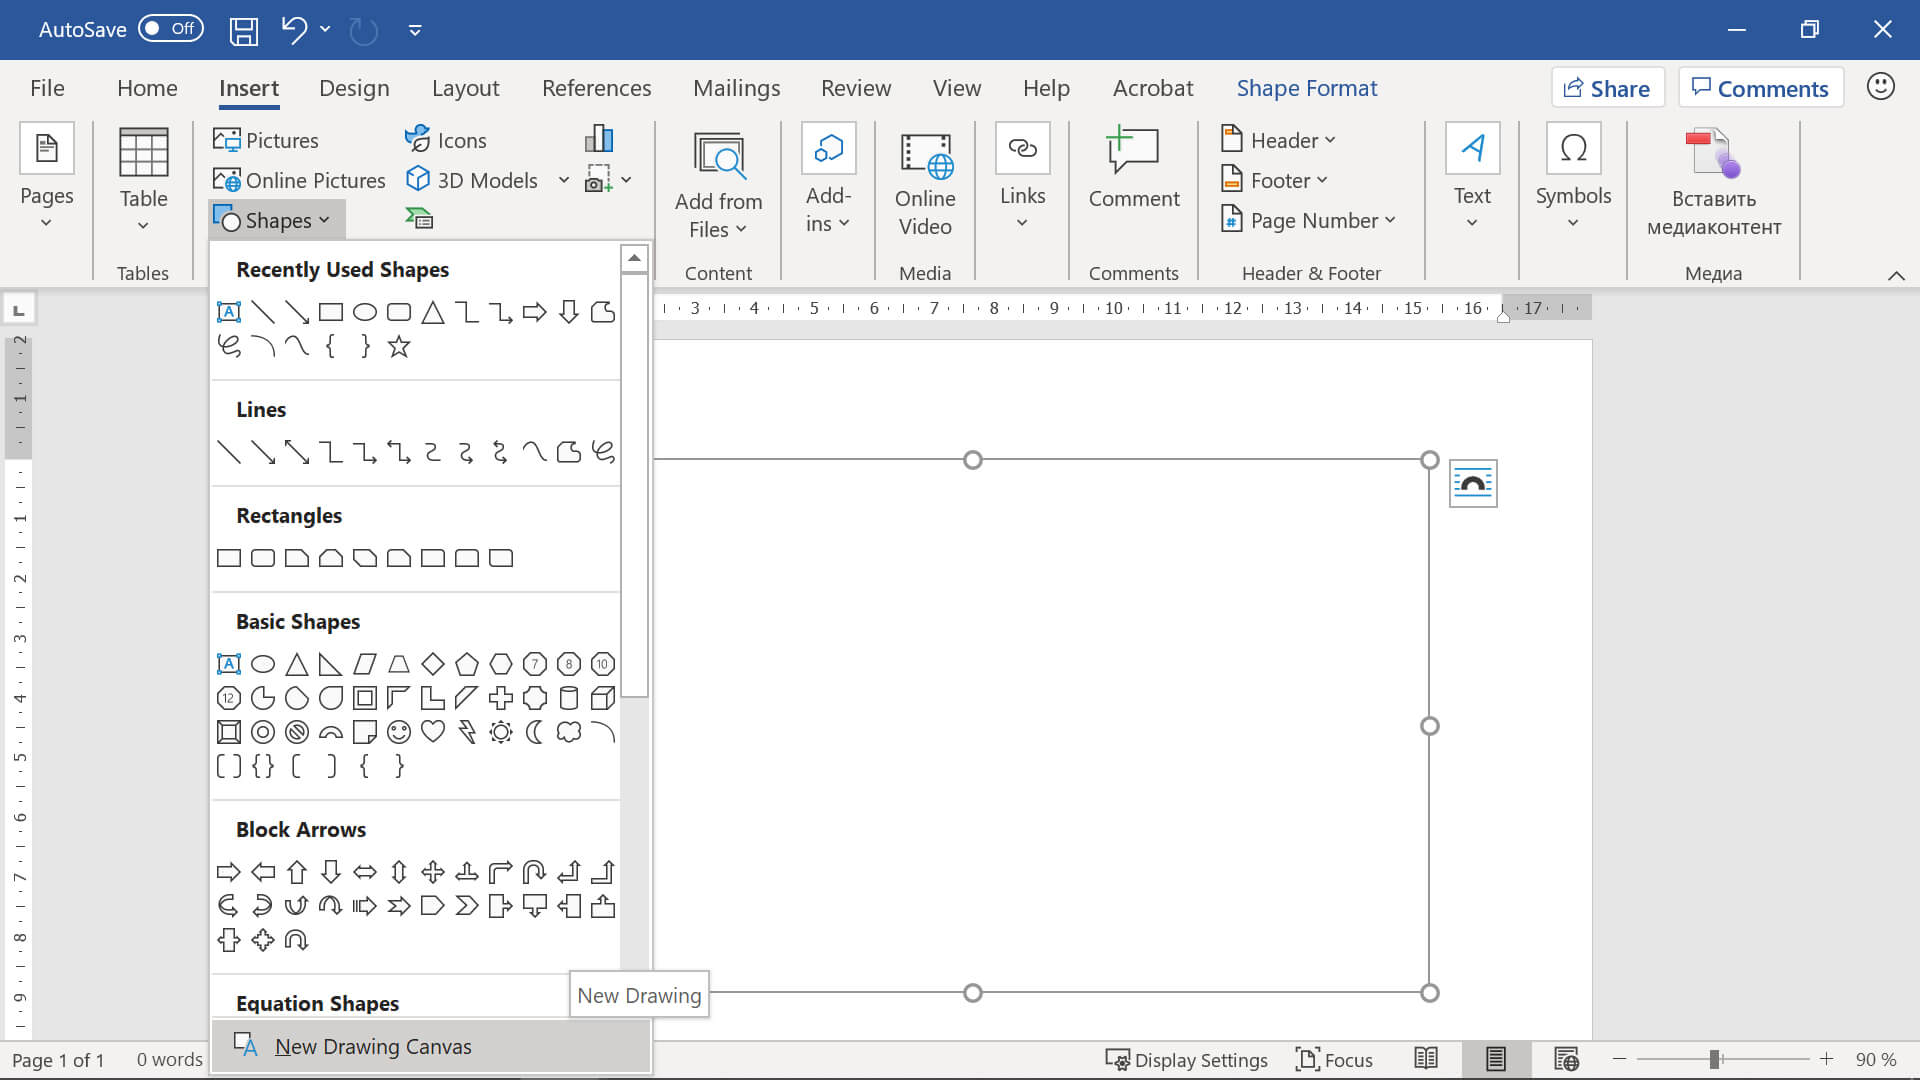This screenshot has width=1920, height=1080.
Task: Click the zoom slider handle
Action: tap(1714, 1059)
